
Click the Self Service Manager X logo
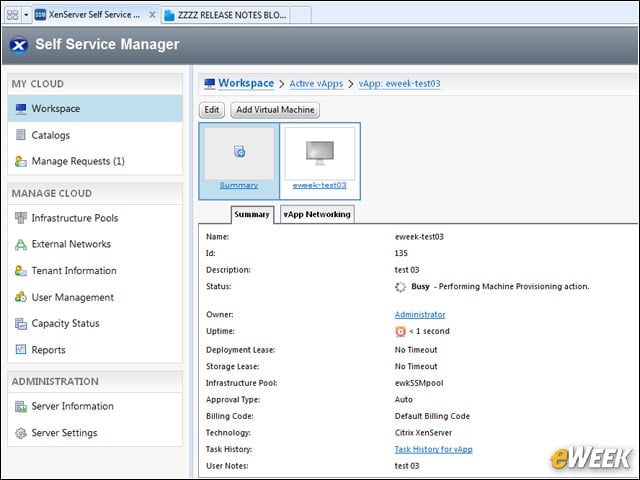19,45
